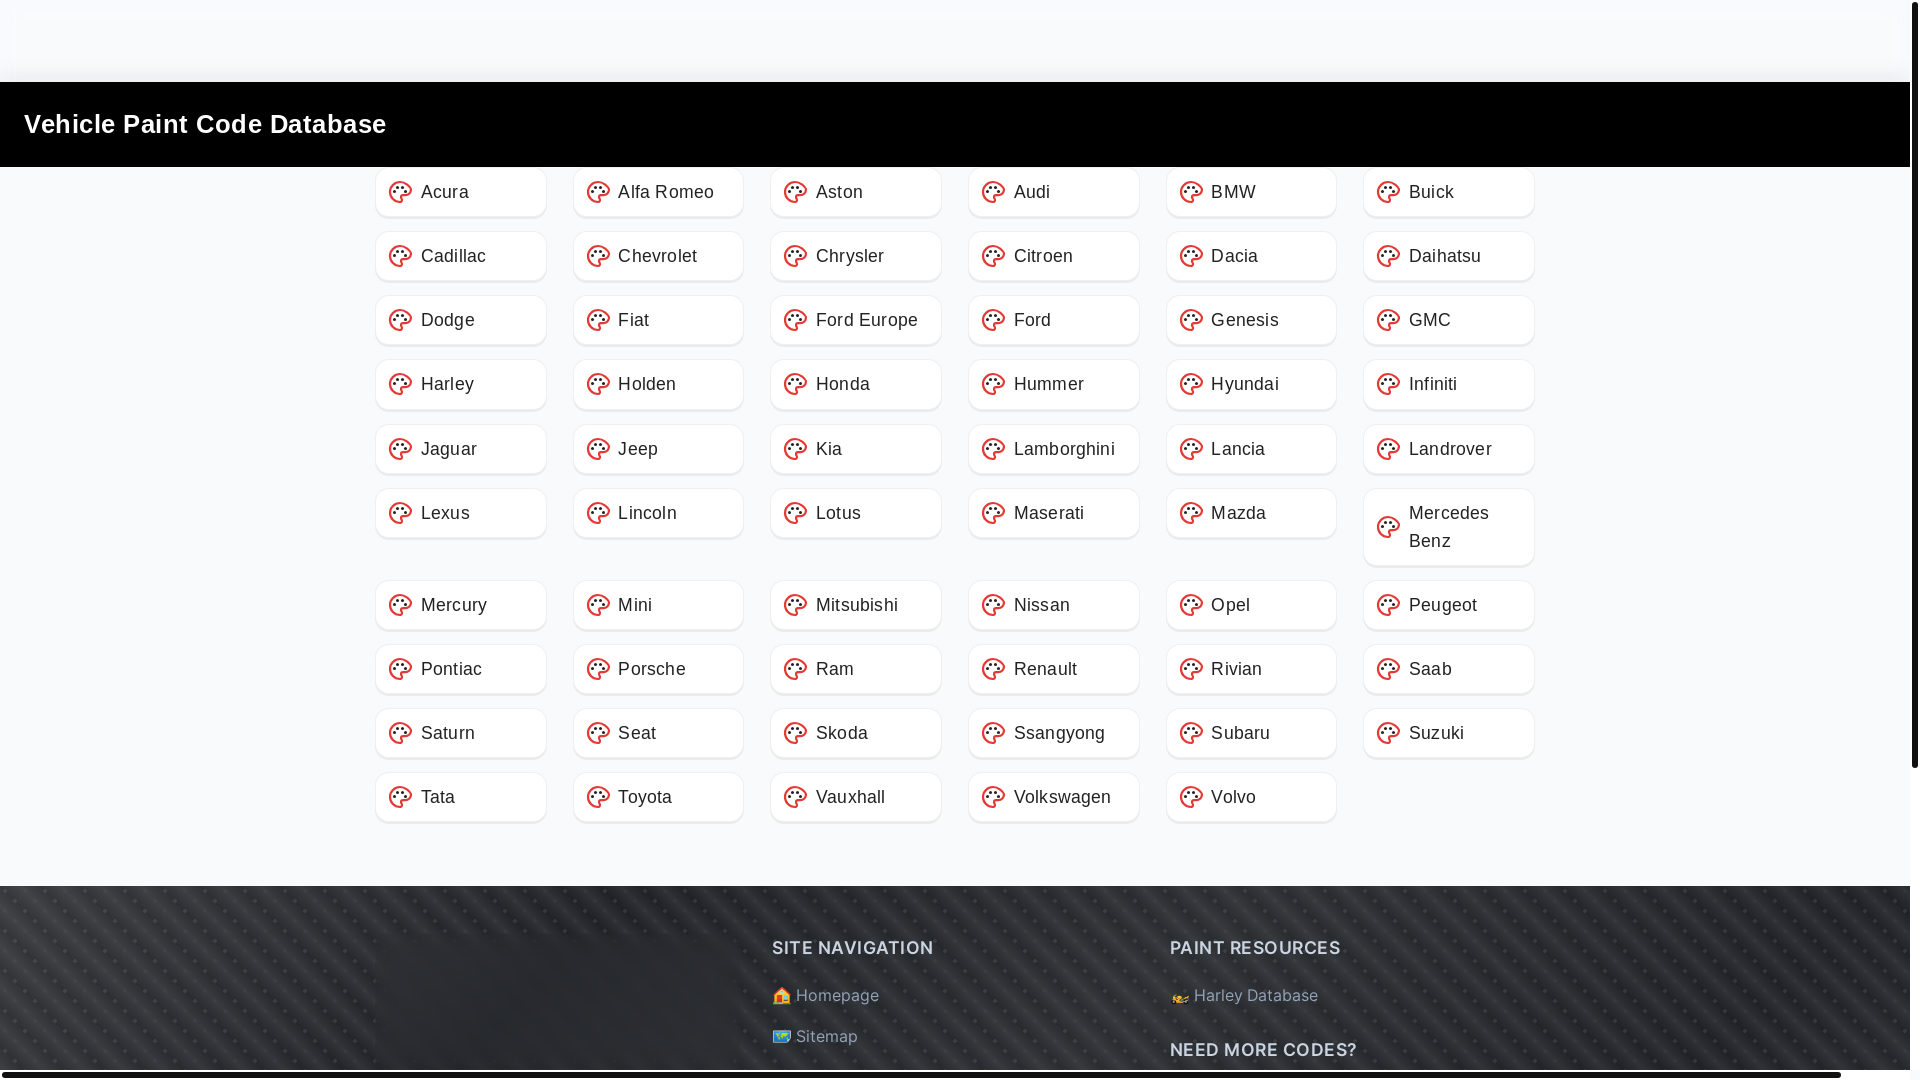1920x1080 pixels.
Task: Select Pontiac paint codes
Action: click(x=461, y=669)
